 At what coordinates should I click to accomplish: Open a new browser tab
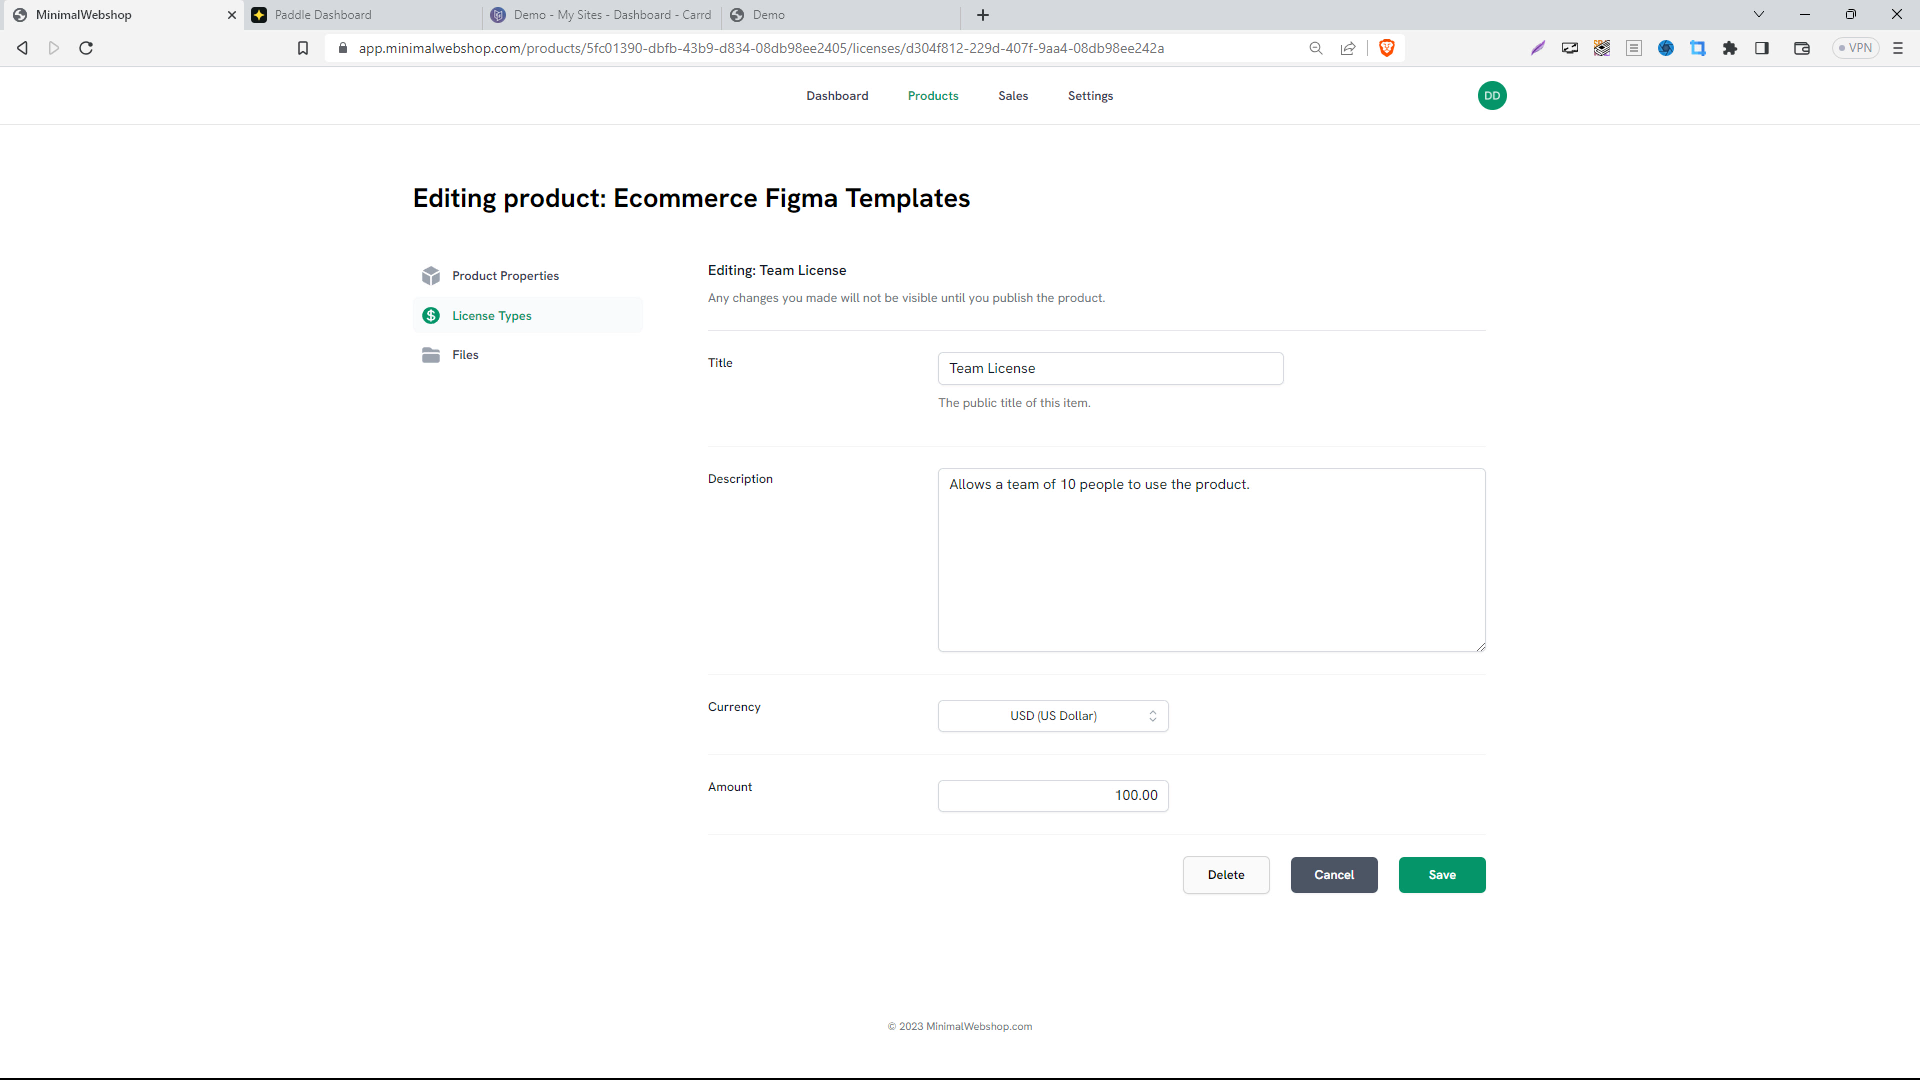(983, 15)
